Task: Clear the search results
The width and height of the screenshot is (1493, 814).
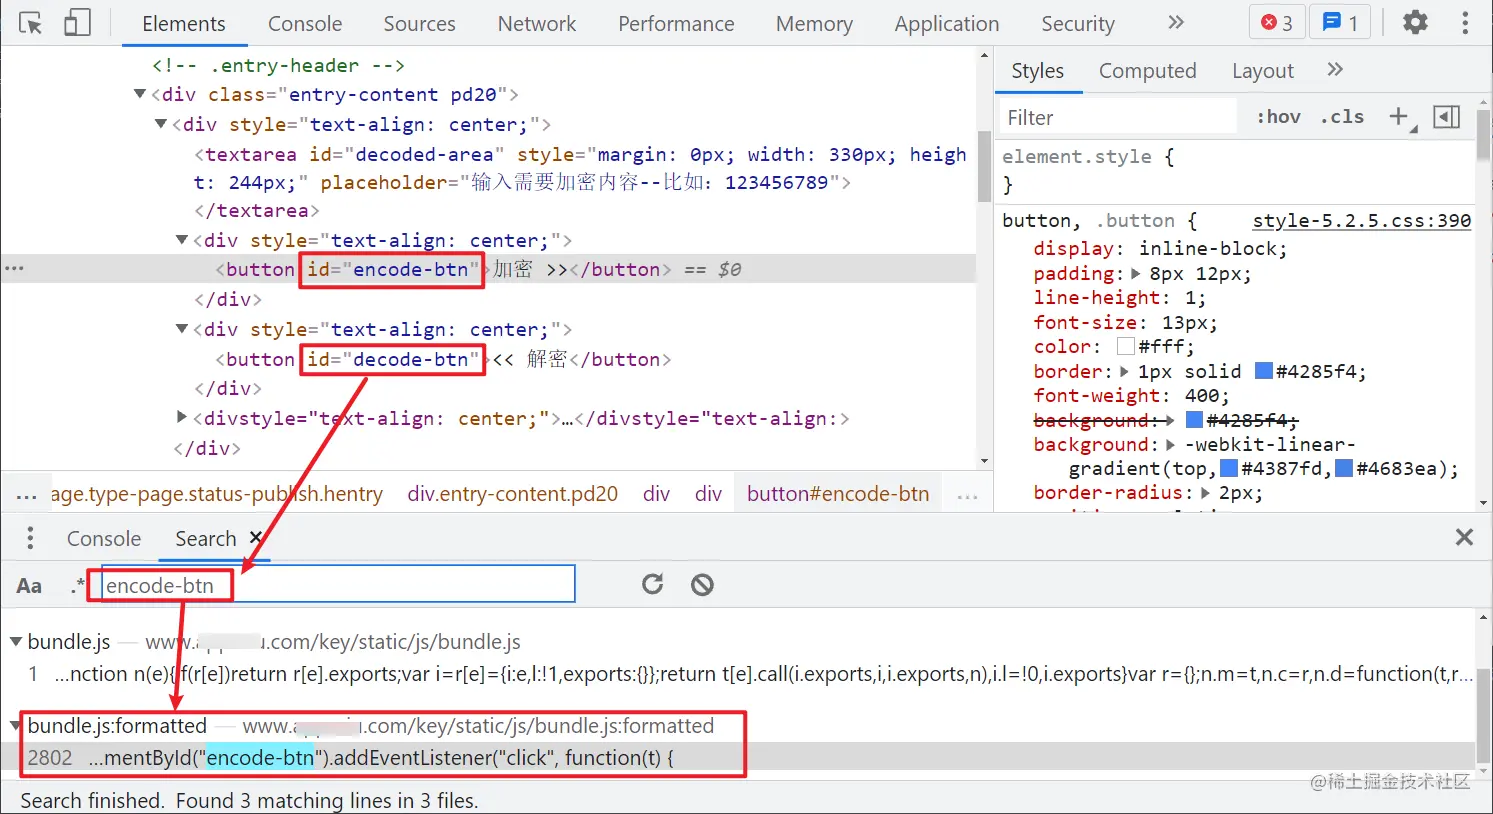Action: (x=703, y=584)
